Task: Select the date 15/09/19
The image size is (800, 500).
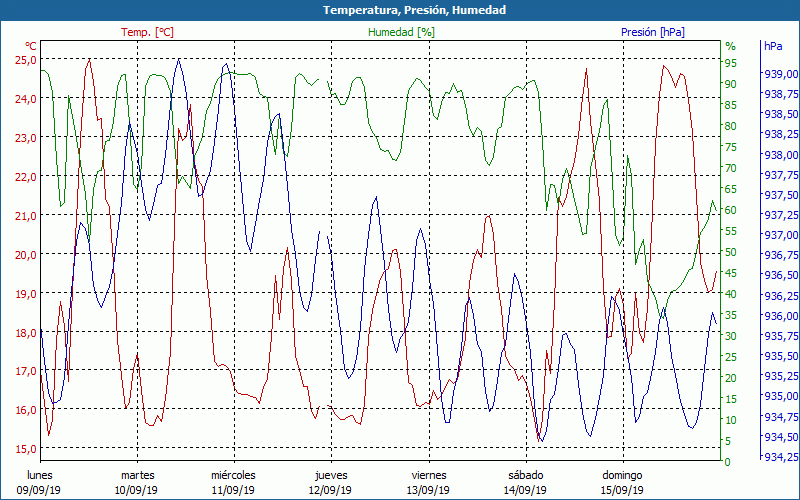Action: (x=621, y=490)
